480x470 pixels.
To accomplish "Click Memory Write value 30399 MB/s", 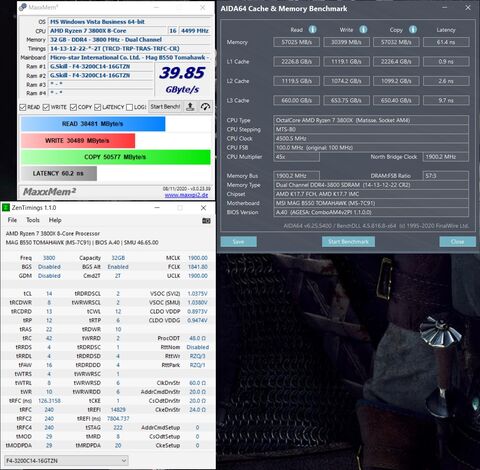I will 346,42.
